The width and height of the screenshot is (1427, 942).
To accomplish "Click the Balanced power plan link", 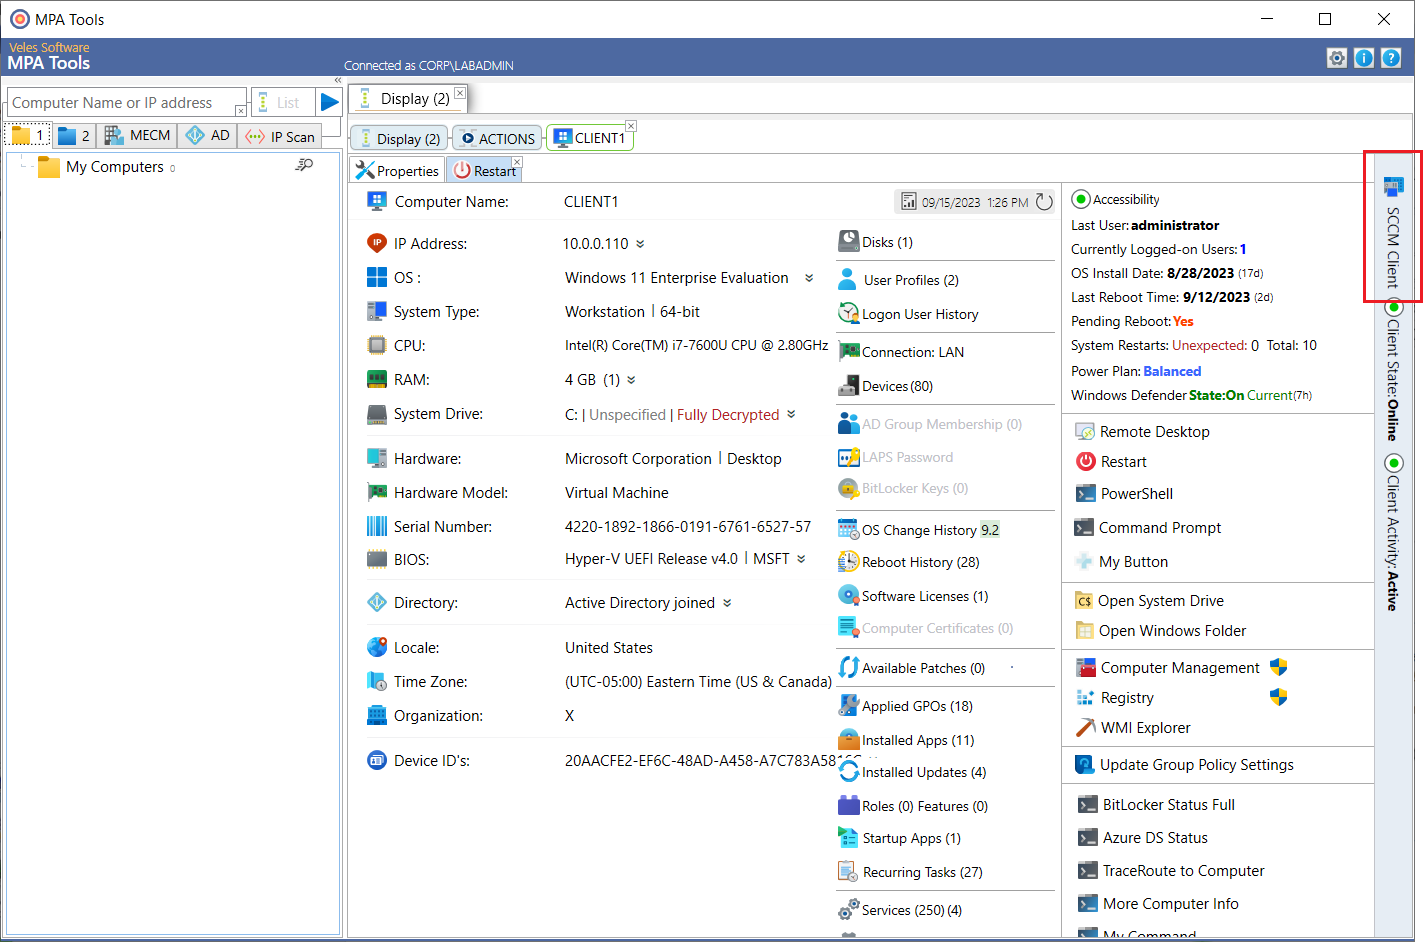I will 1172,371.
